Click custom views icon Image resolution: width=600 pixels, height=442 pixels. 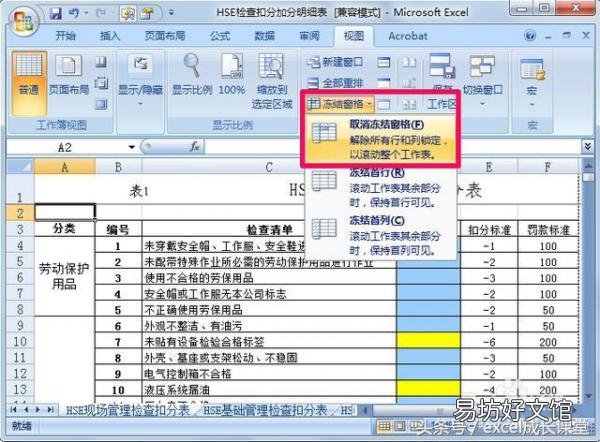click(101, 83)
